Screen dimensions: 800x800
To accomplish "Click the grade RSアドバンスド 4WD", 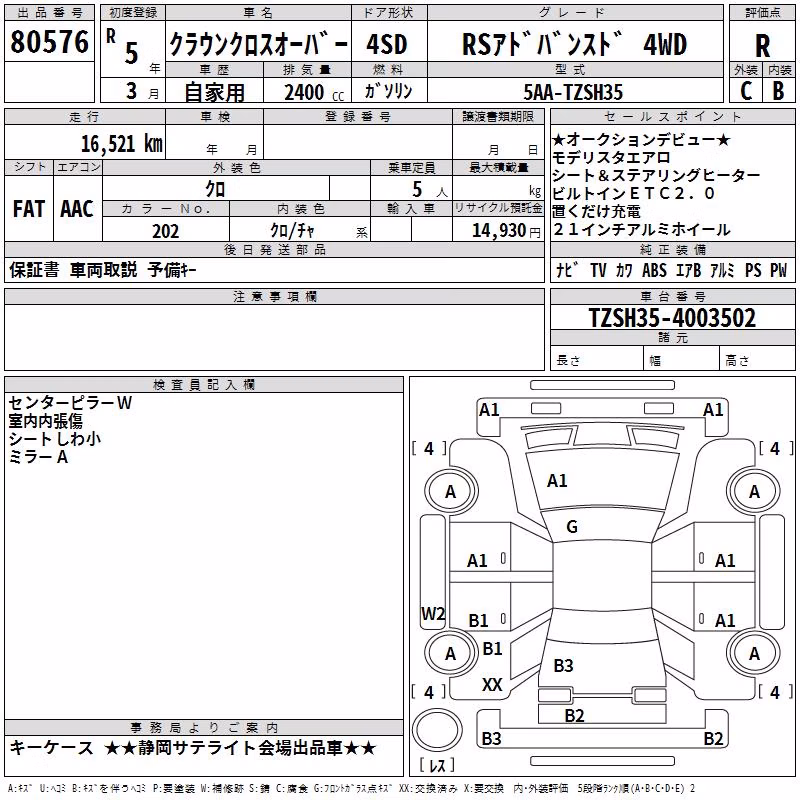I will pyautogui.click(x=574, y=44).
